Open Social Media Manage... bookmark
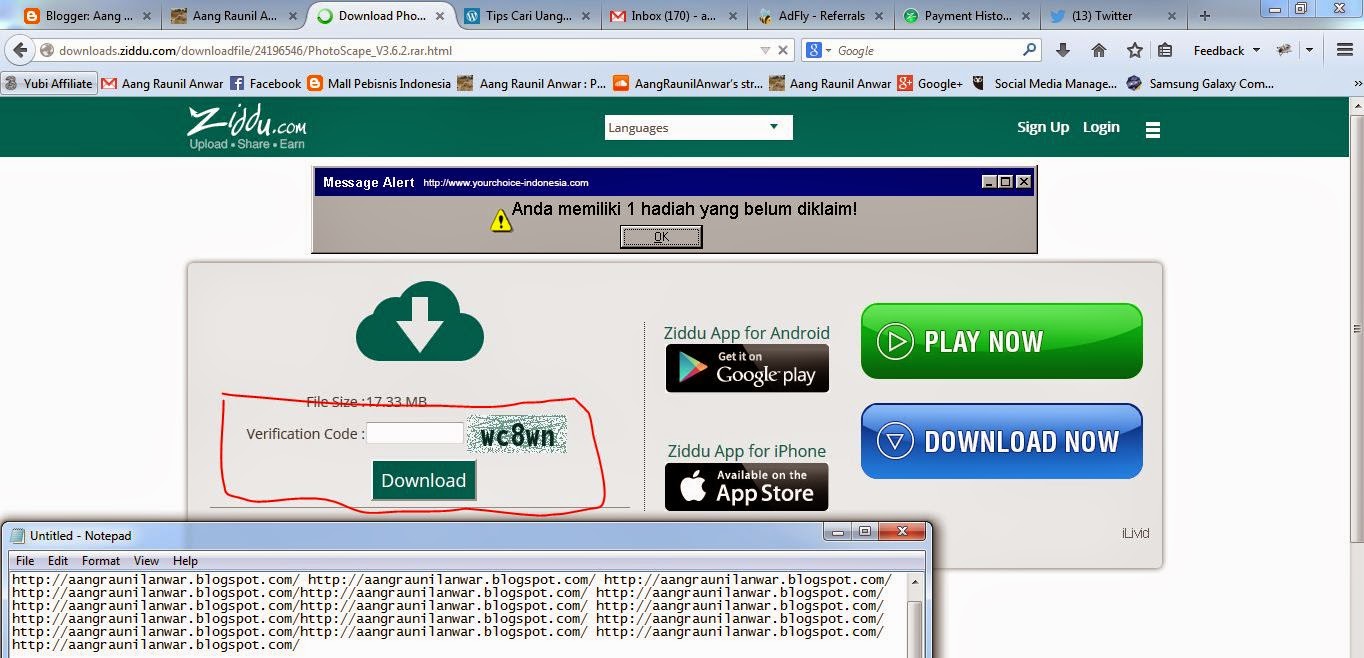The image size is (1364, 658). click(x=1044, y=84)
